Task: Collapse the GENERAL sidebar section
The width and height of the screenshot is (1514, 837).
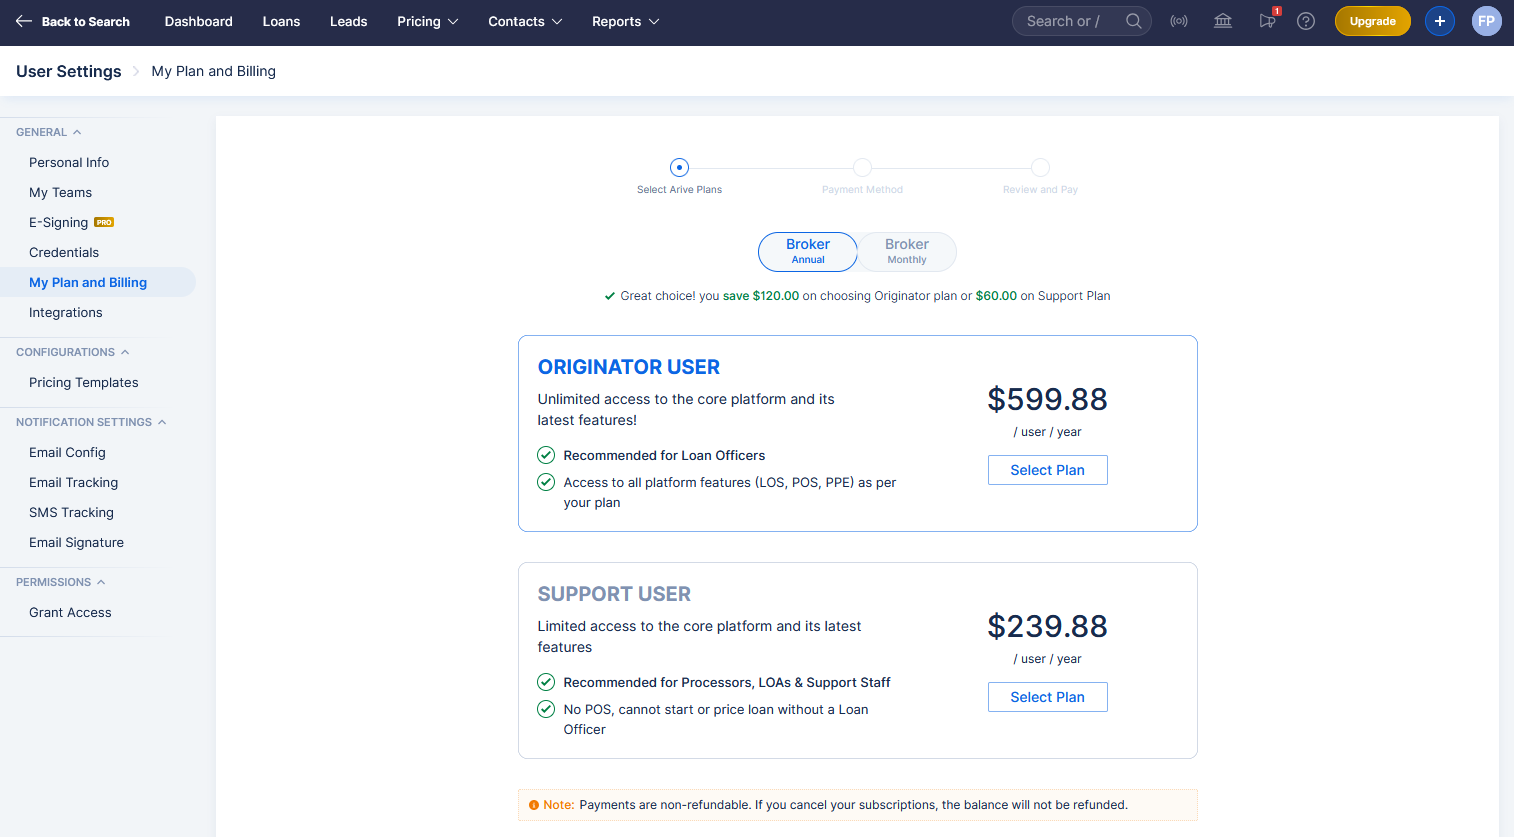Action: [49, 132]
